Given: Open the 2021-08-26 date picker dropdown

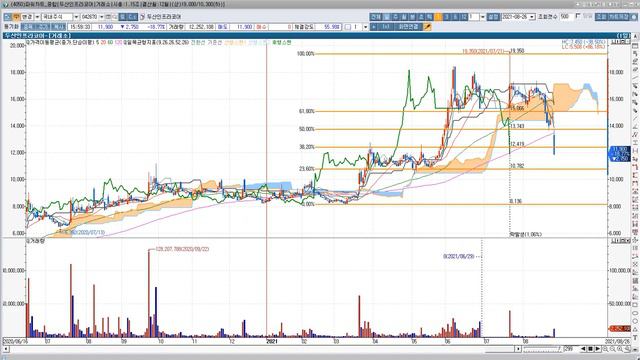Looking at the screenshot, I should point(532,17).
